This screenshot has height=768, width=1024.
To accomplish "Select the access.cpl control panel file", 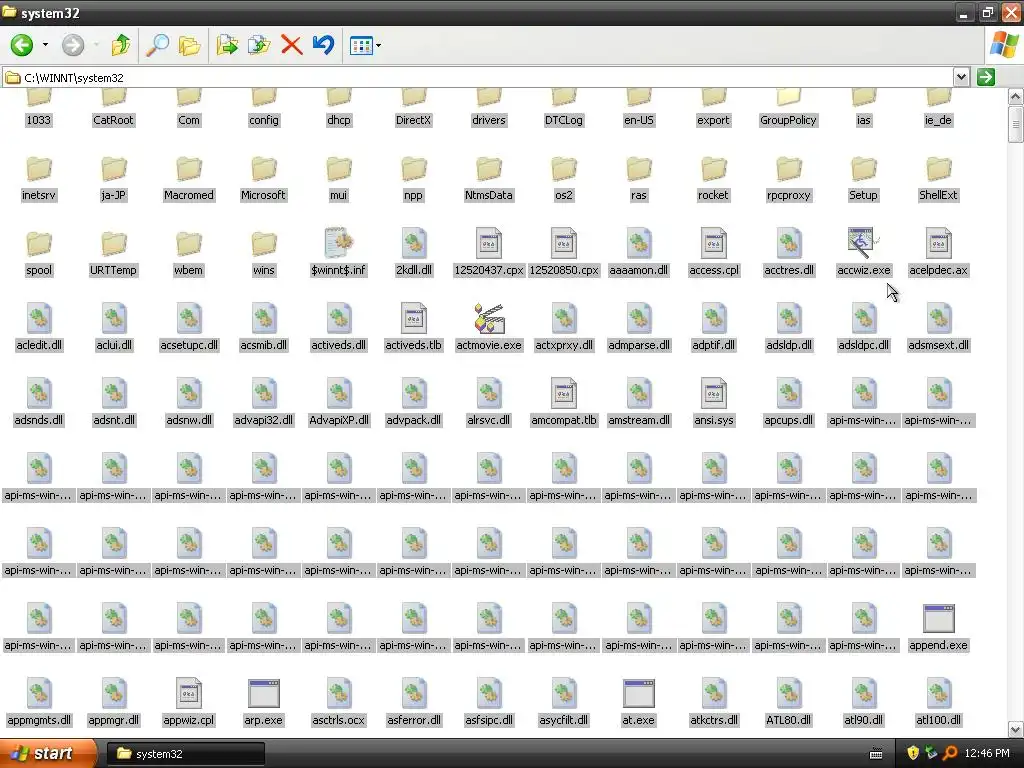I will [714, 253].
